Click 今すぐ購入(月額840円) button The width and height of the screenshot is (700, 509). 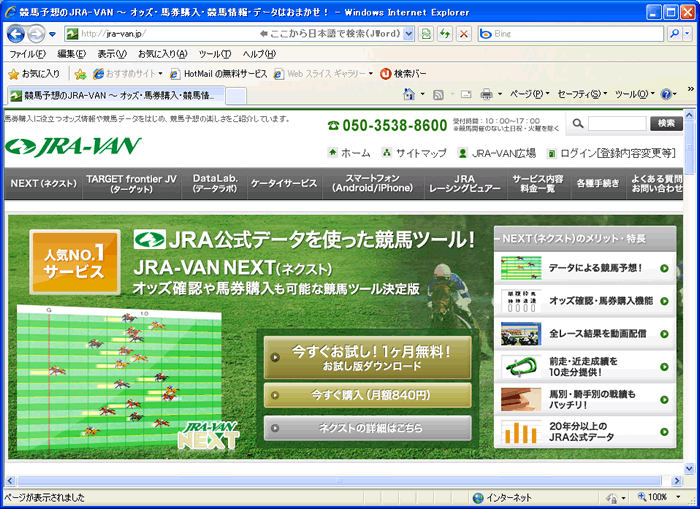(x=367, y=395)
